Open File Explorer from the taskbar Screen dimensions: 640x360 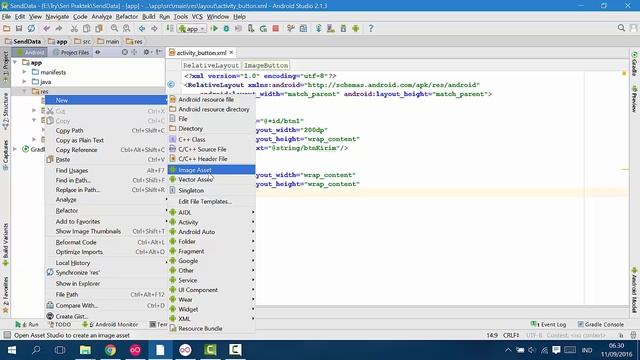pyautogui.click(x=85, y=350)
